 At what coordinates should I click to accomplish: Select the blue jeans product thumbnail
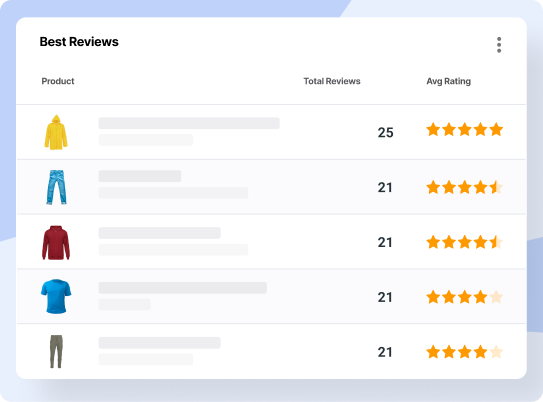[x=56, y=187]
